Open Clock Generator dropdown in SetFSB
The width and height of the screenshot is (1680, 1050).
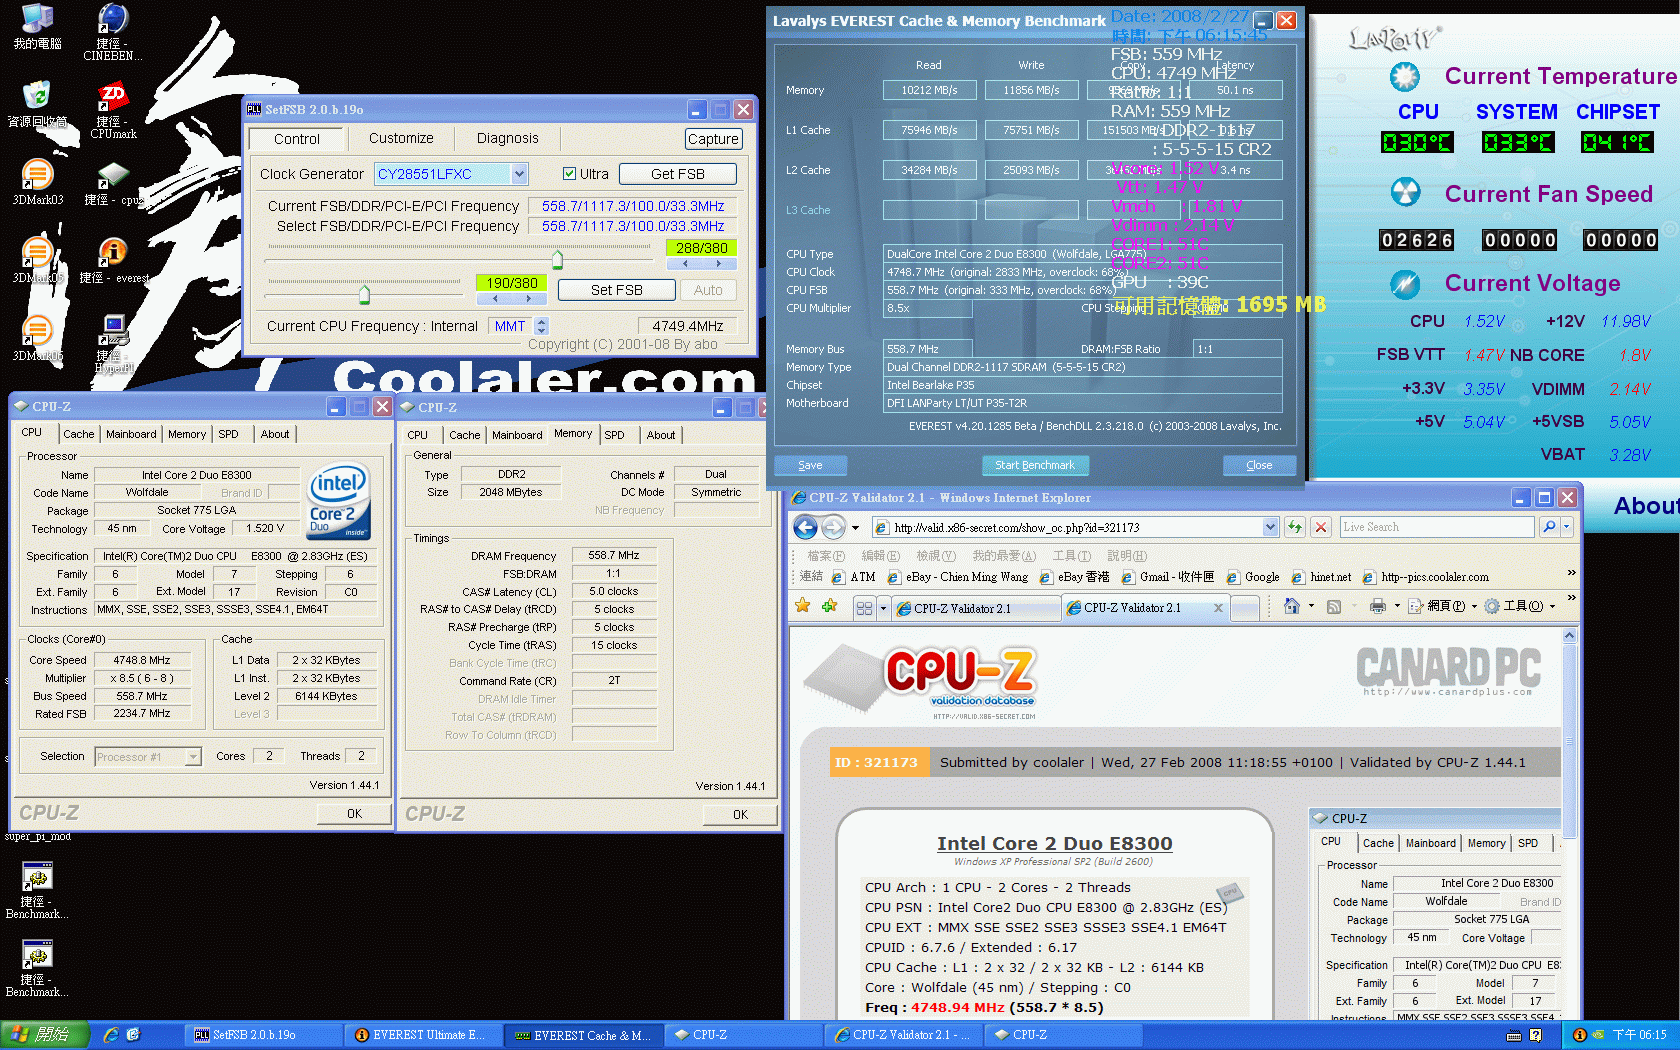[x=519, y=174]
